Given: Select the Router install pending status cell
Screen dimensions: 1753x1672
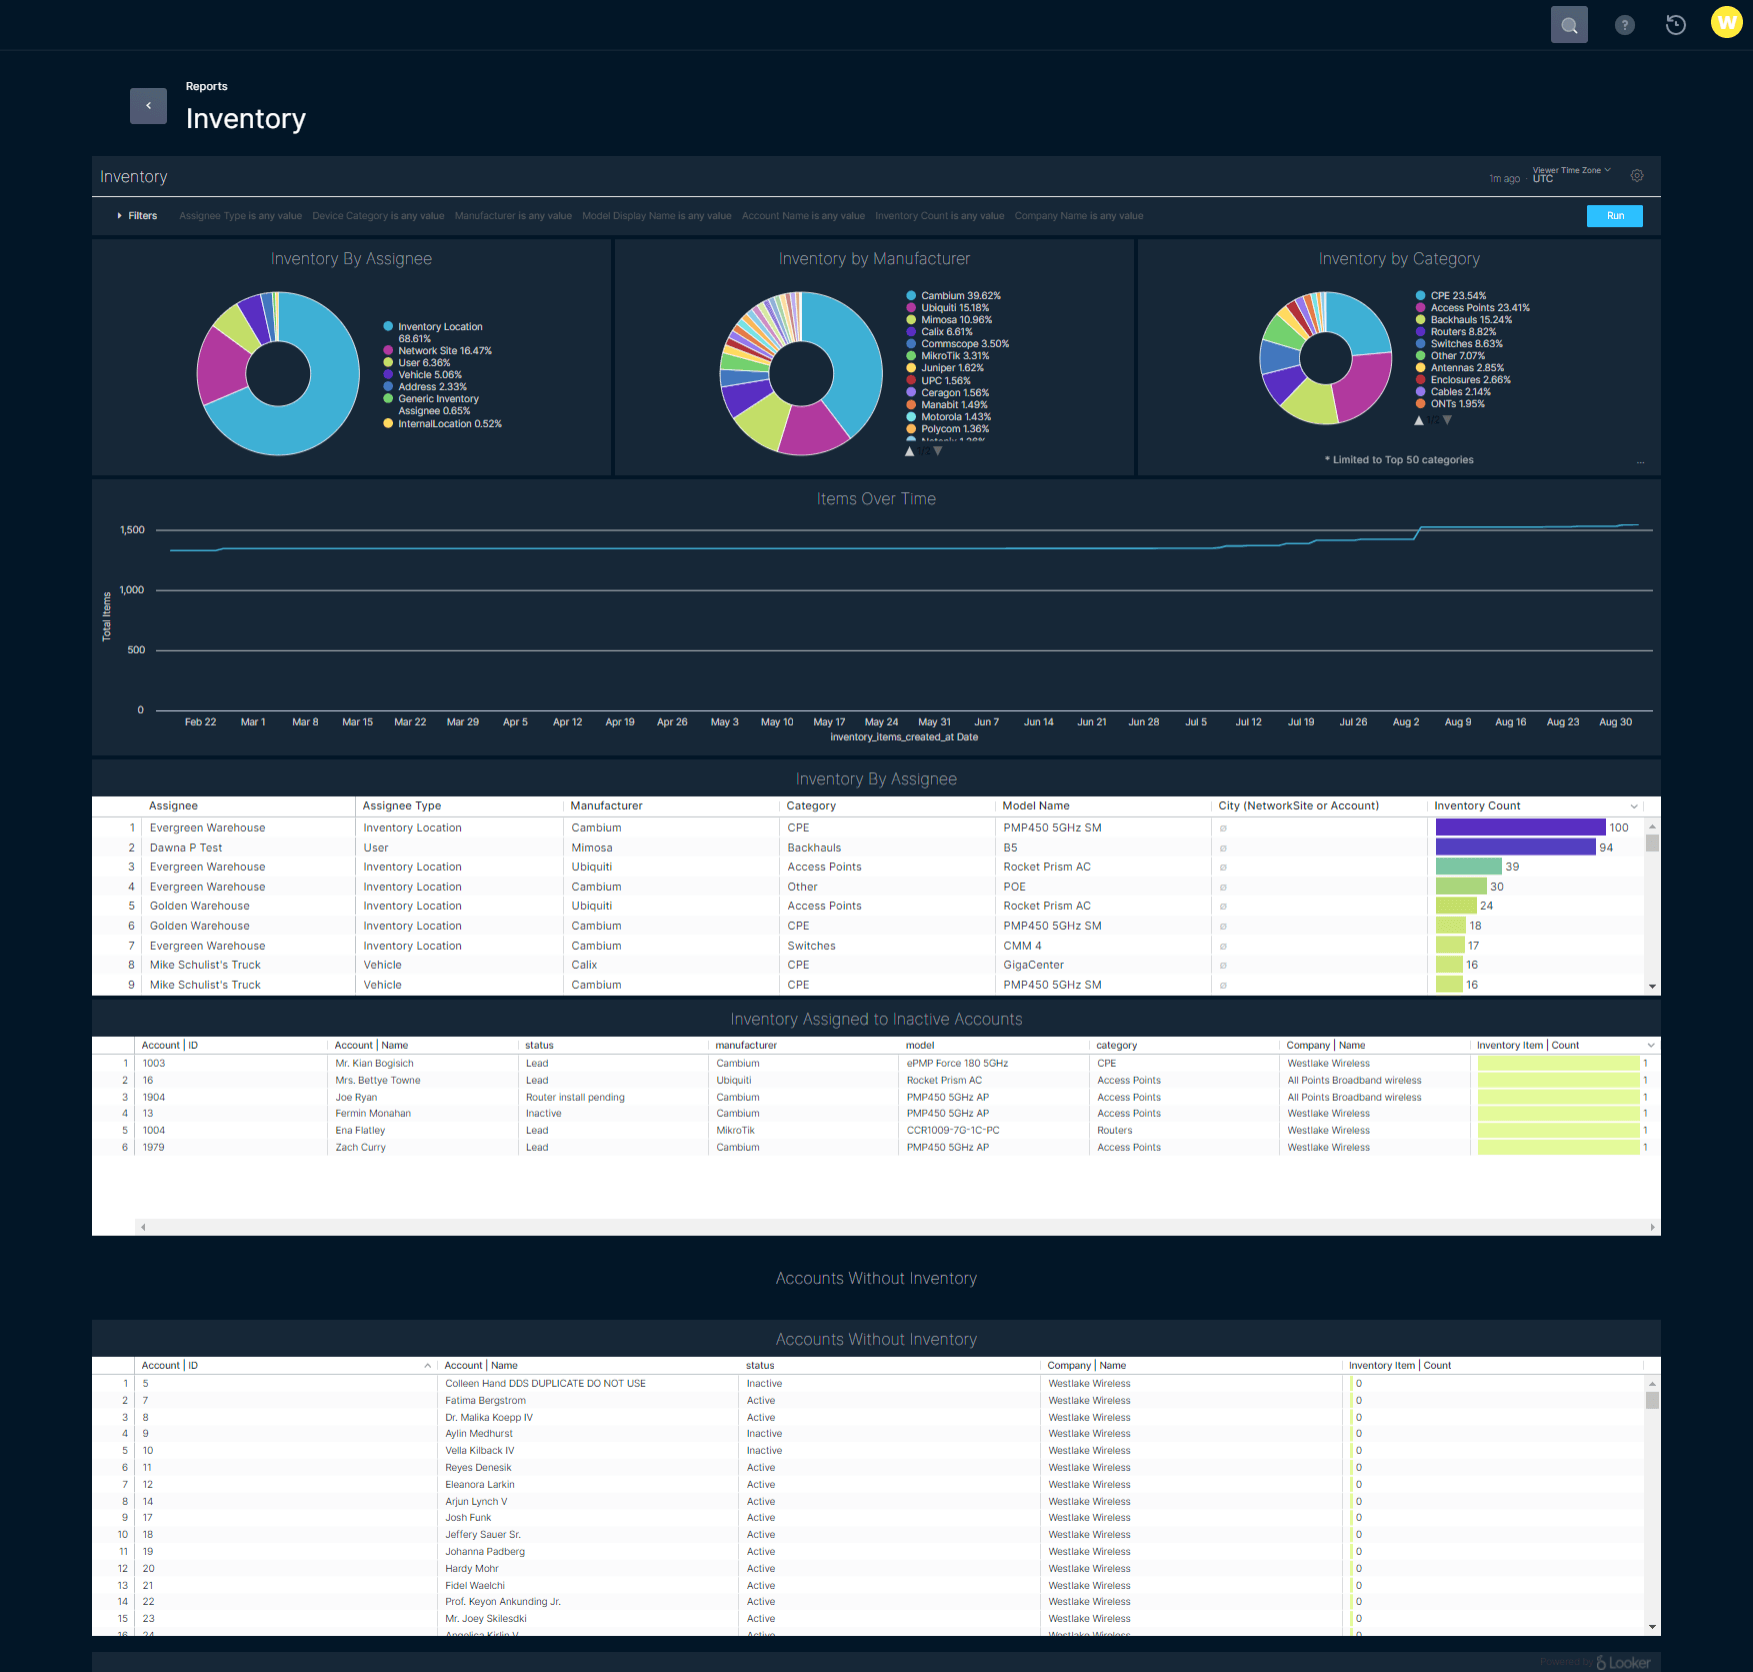Looking at the screenshot, I should point(575,1097).
